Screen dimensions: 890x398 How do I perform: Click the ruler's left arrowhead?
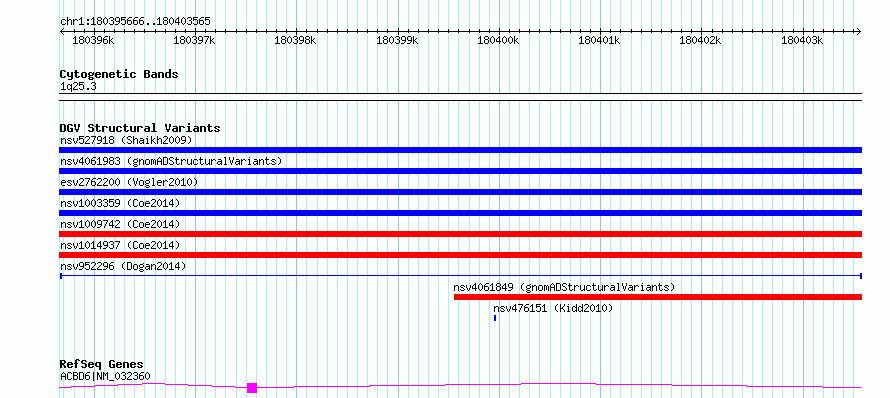(x=62, y=31)
